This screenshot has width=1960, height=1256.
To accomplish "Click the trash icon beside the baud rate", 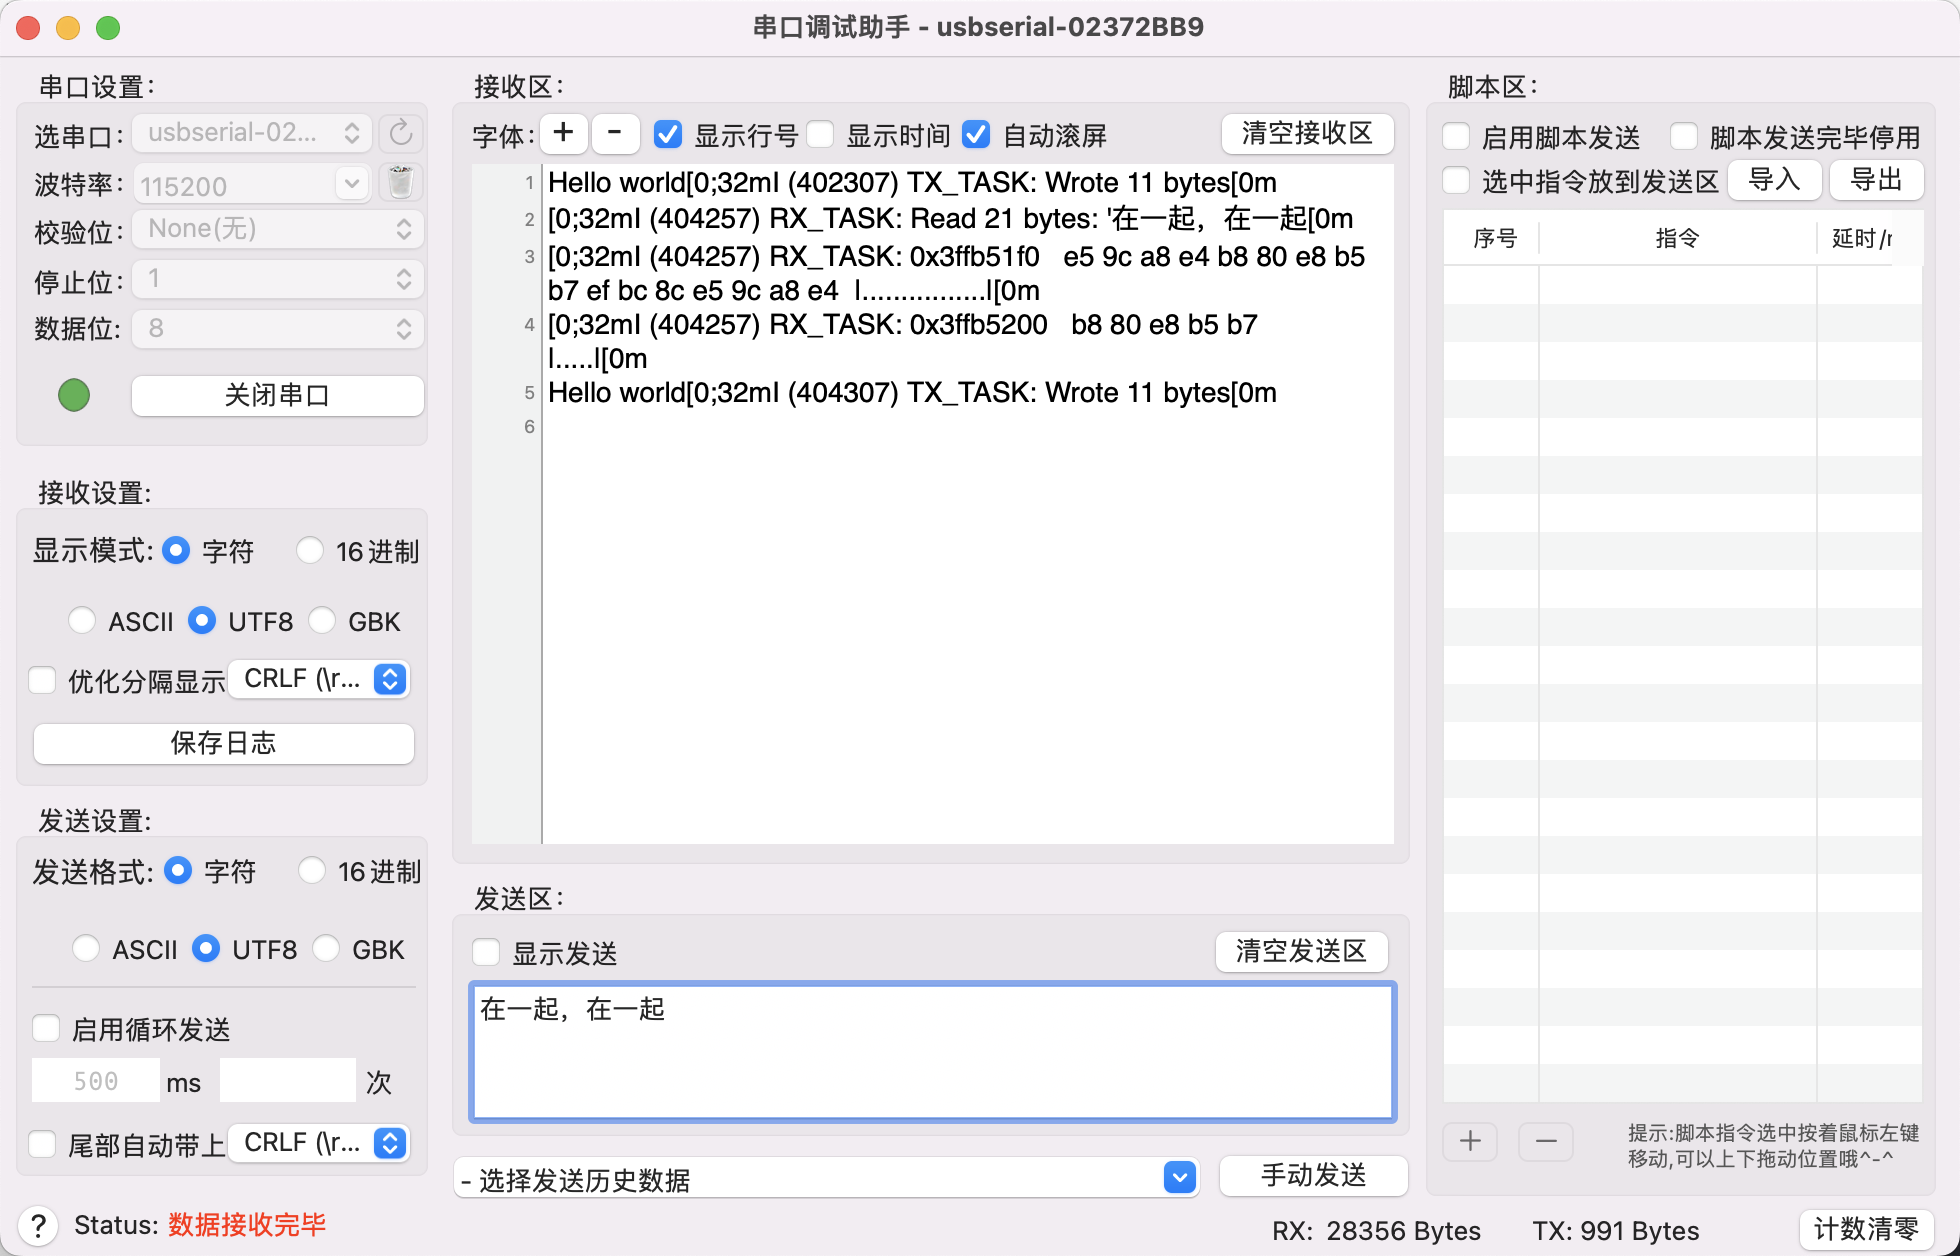I will pos(400,182).
